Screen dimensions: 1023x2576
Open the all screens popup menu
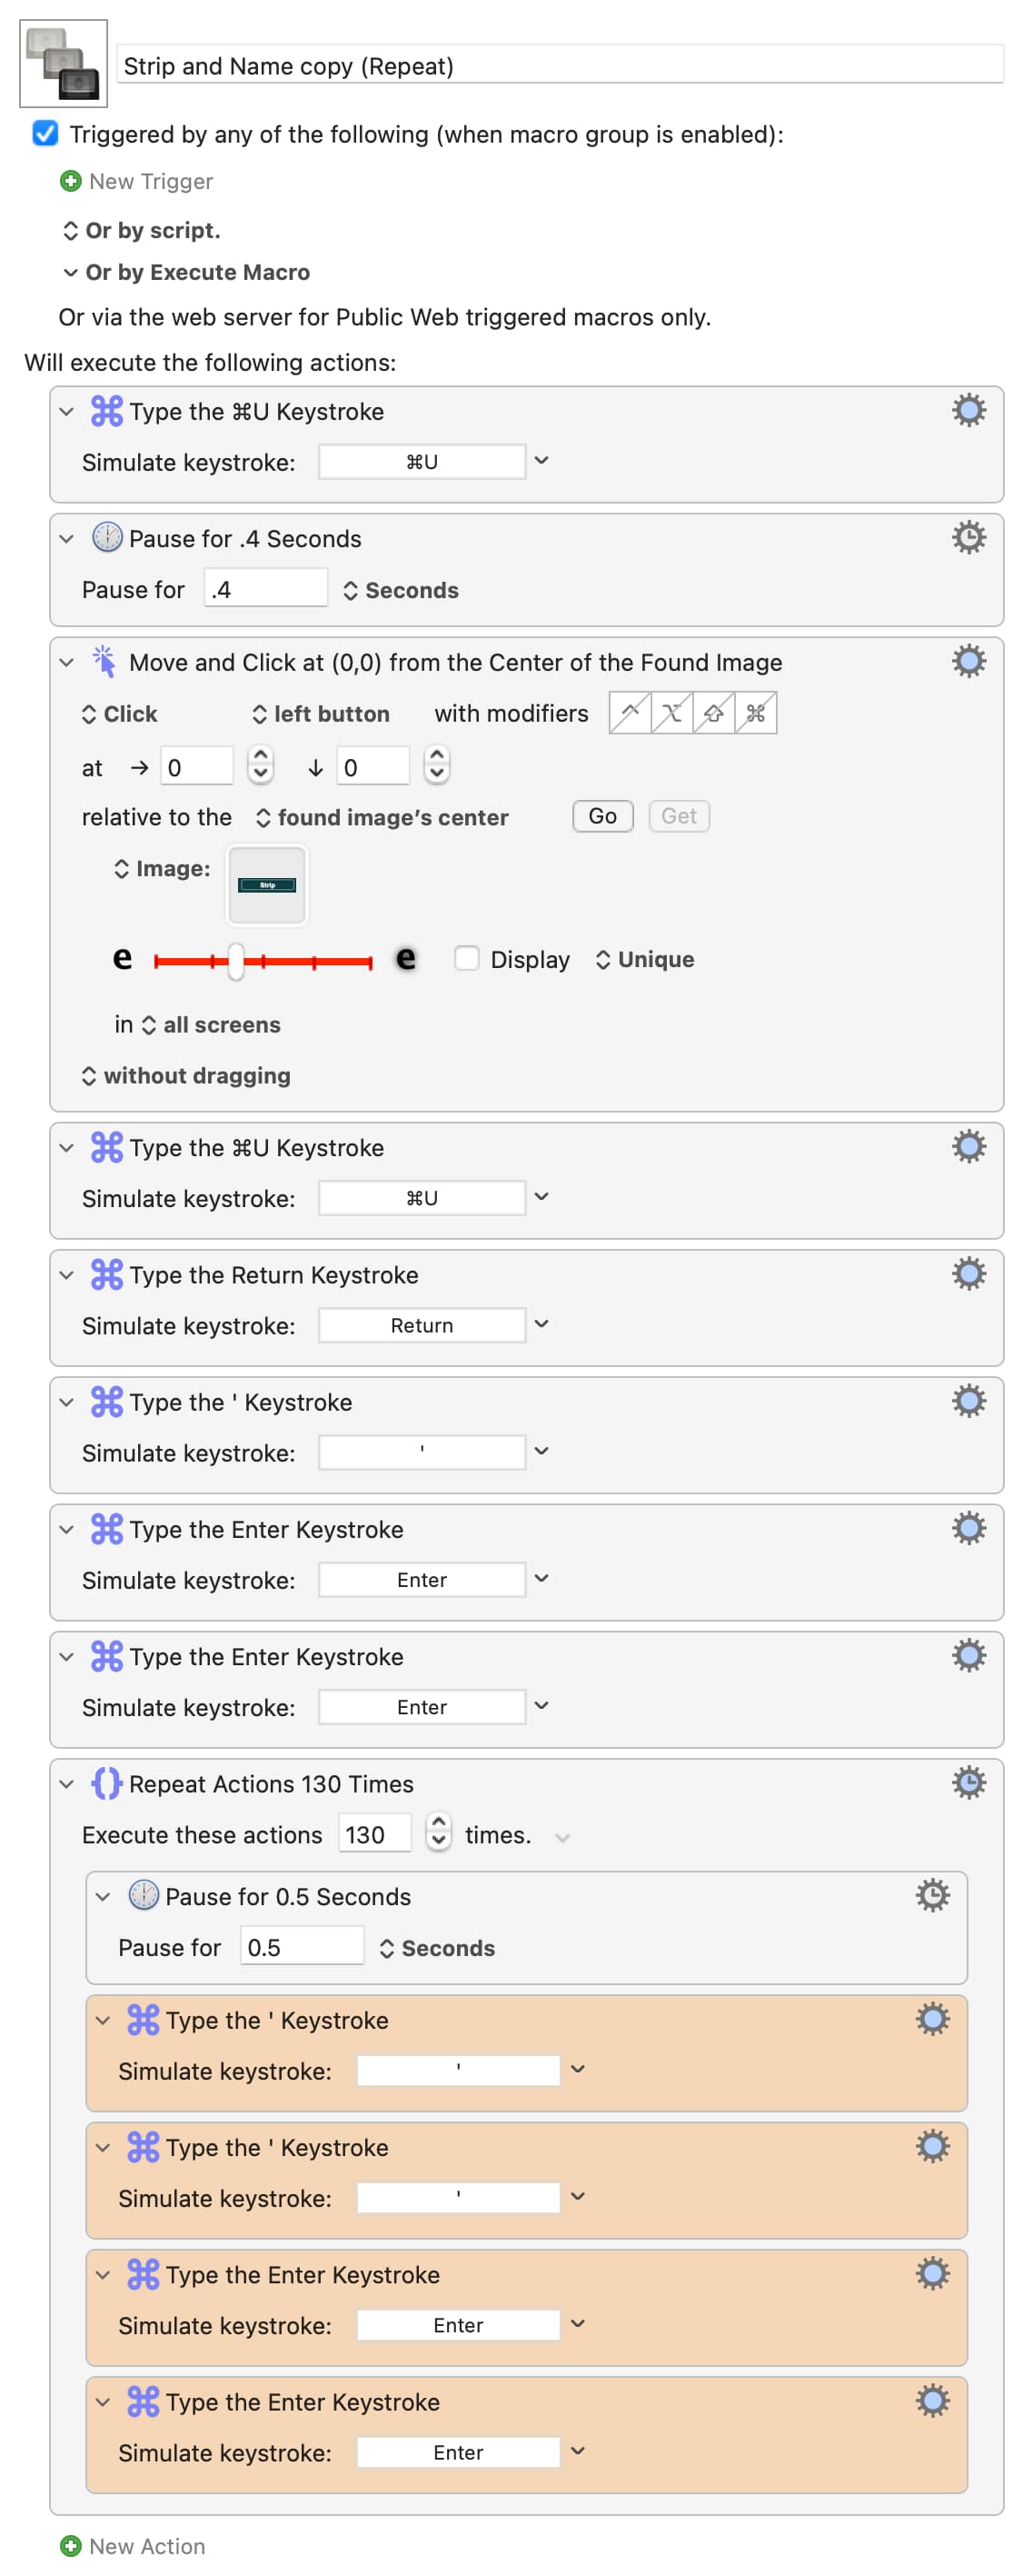pos(211,1024)
